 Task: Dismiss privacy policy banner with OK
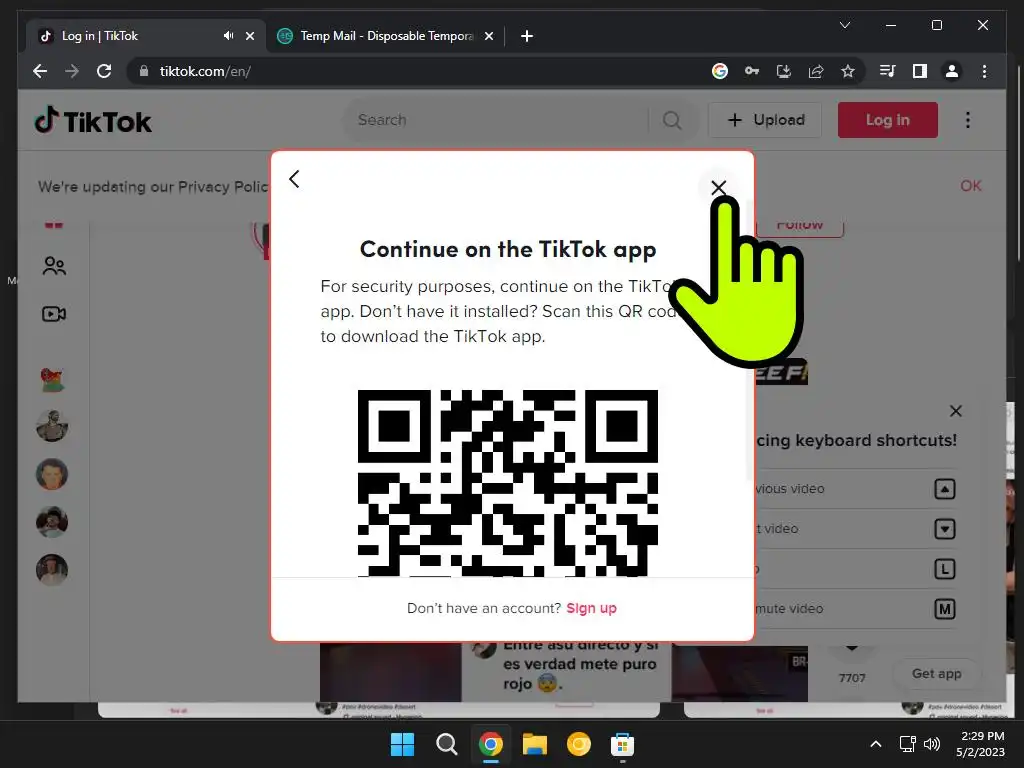point(970,186)
